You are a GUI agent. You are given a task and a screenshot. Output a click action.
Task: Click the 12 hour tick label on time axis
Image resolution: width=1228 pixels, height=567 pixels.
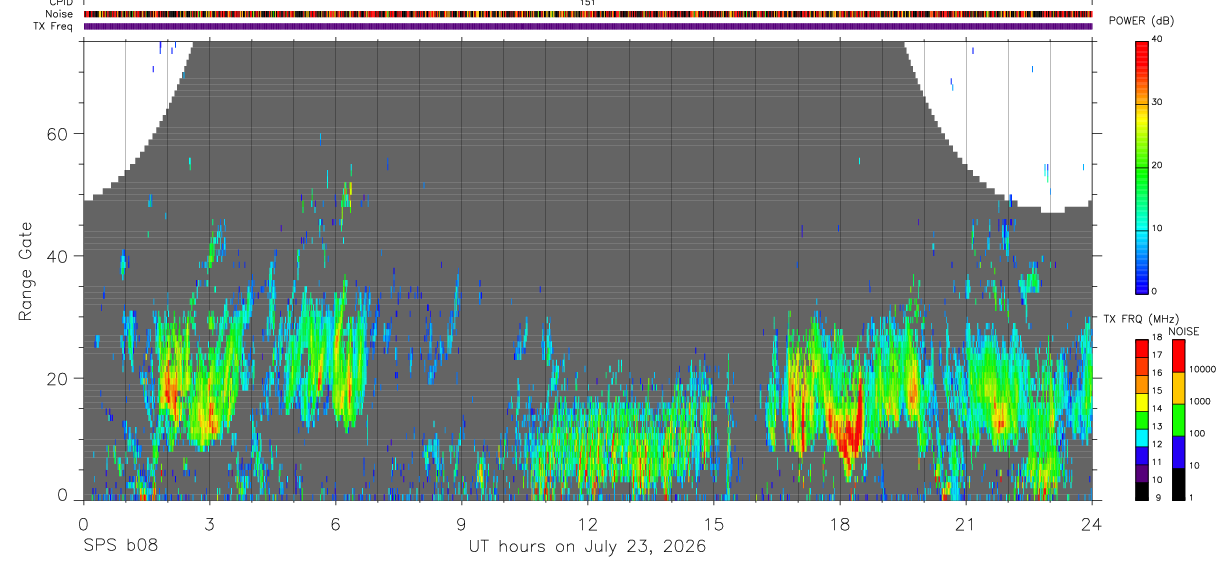coord(588,523)
